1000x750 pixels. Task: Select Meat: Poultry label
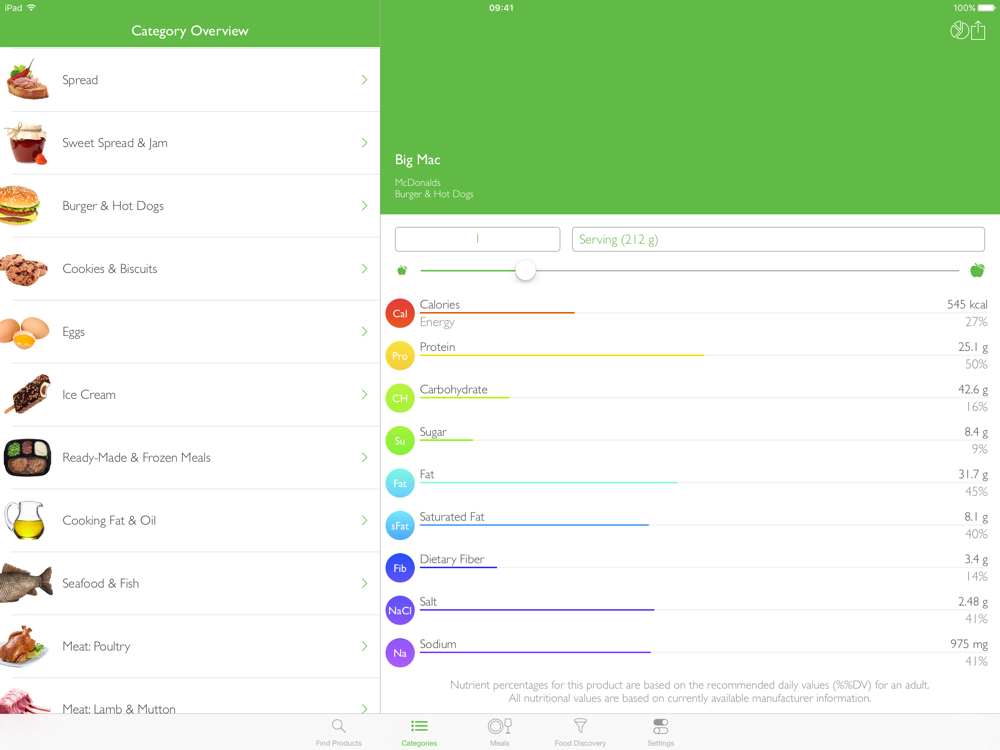coord(96,646)
